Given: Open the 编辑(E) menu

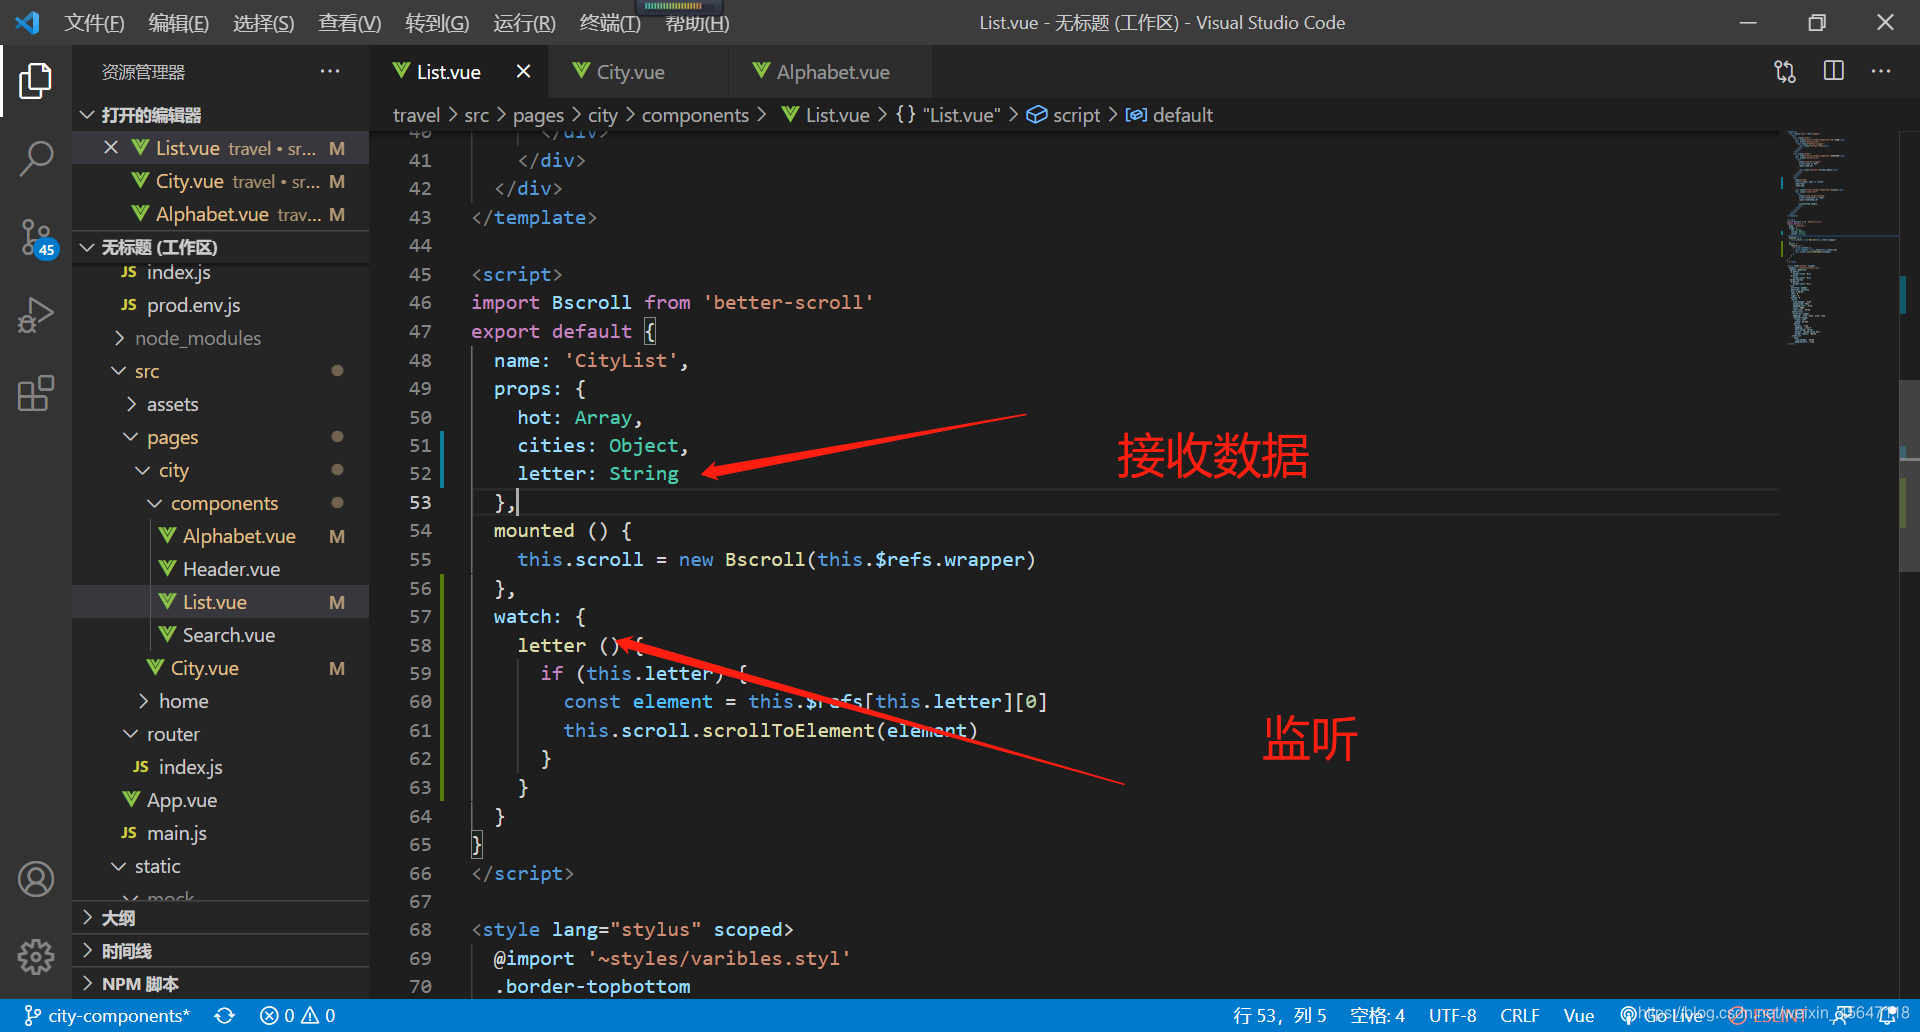Looking at the screenshot, I should point(179,23).
